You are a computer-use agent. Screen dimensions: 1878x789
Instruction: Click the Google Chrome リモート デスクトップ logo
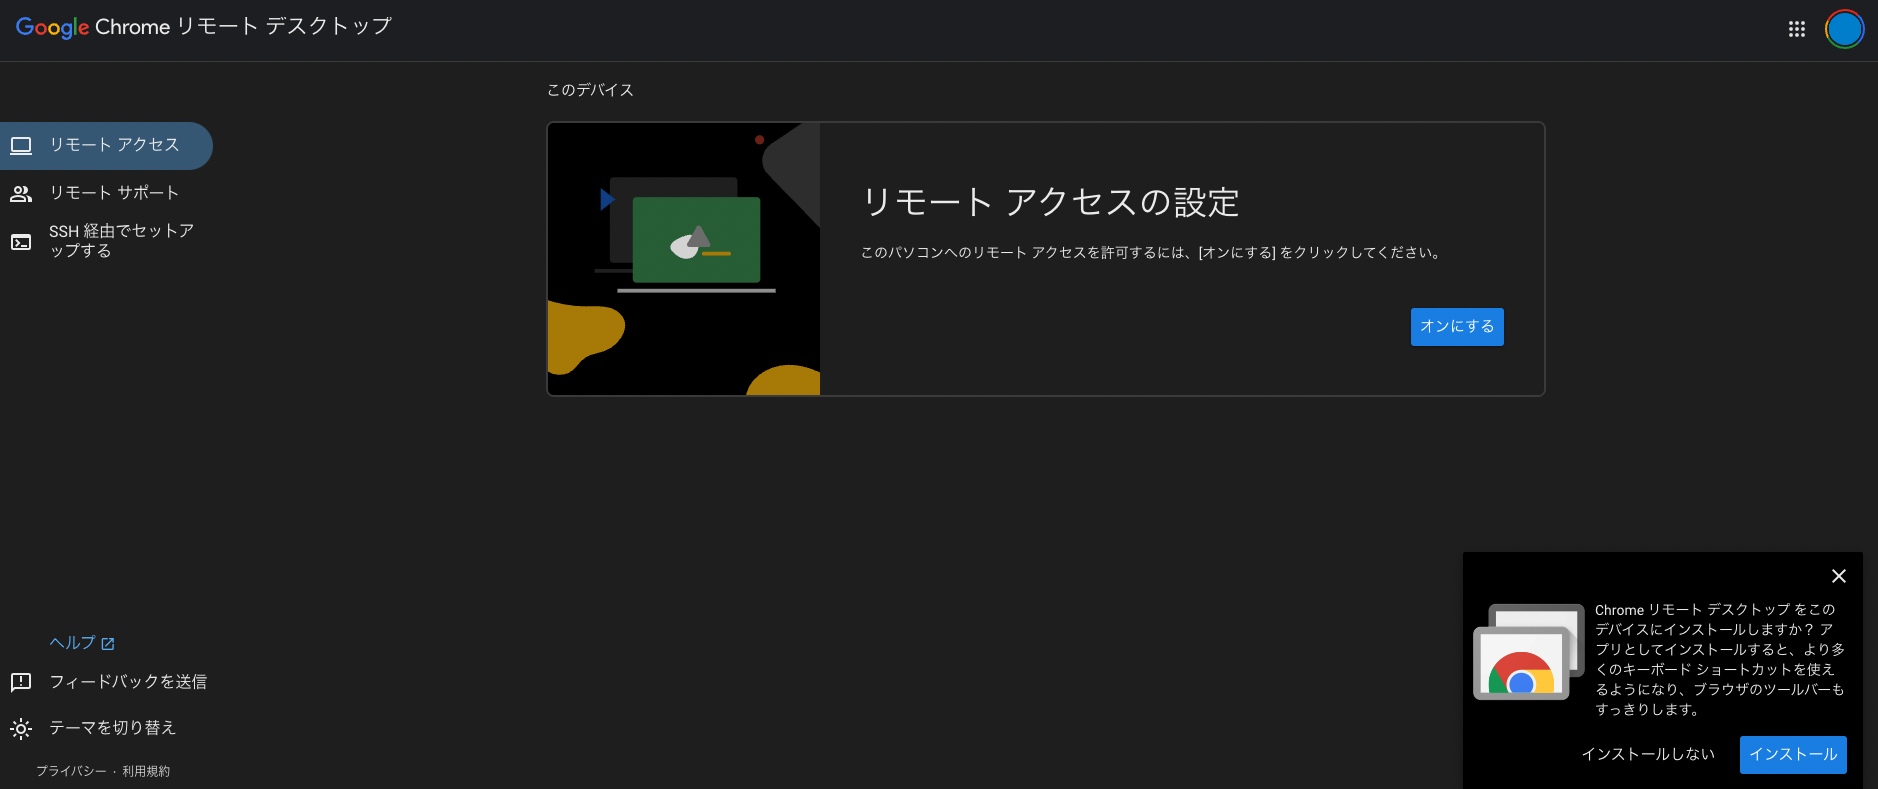(204, 27)
